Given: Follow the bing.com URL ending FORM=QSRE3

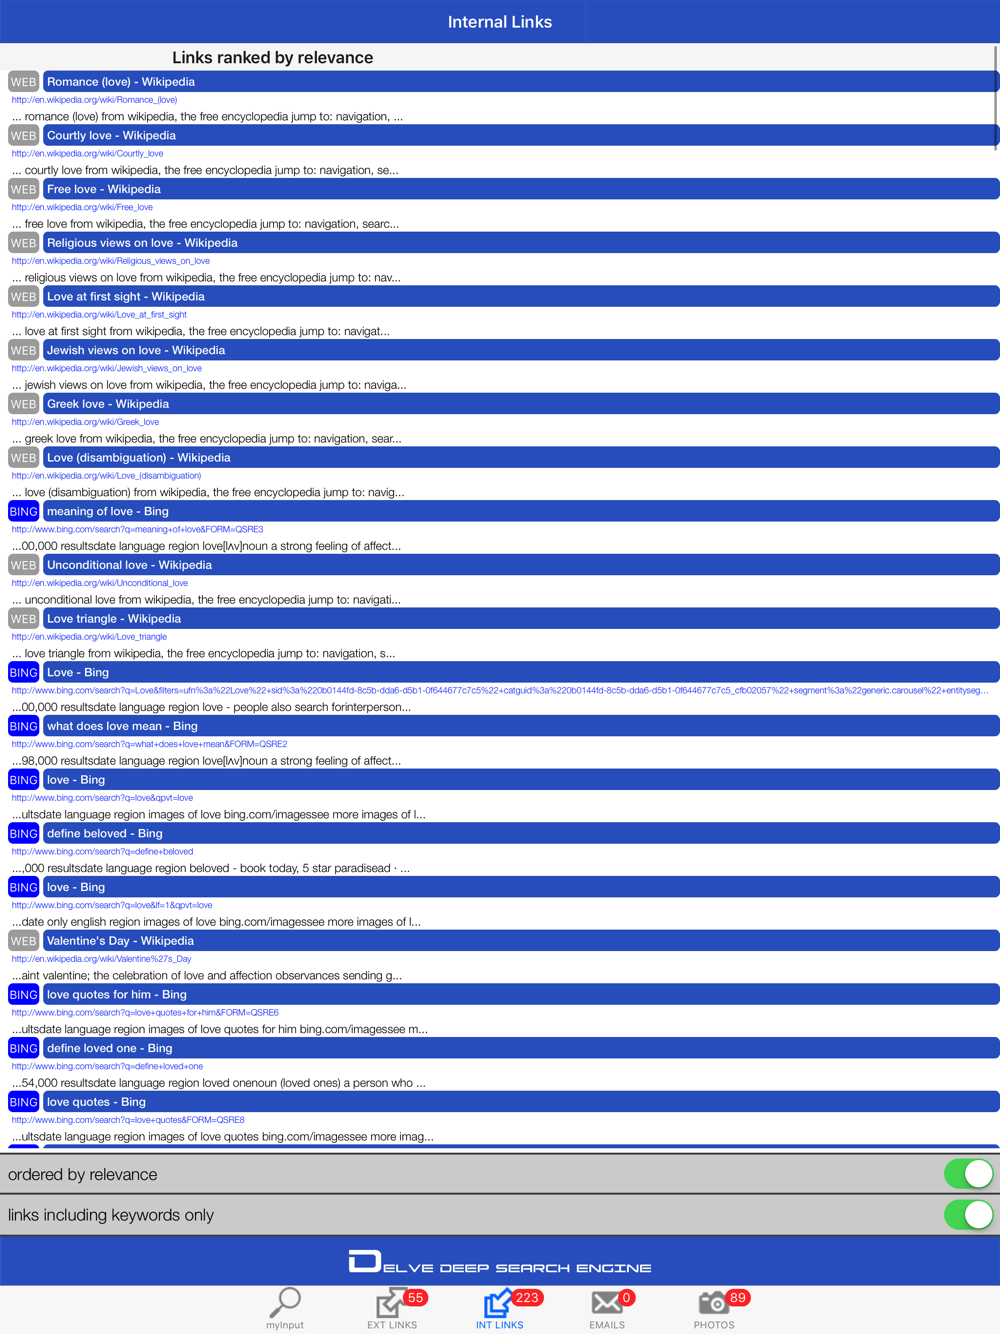Looking at the screenshot, I should 138,529.
